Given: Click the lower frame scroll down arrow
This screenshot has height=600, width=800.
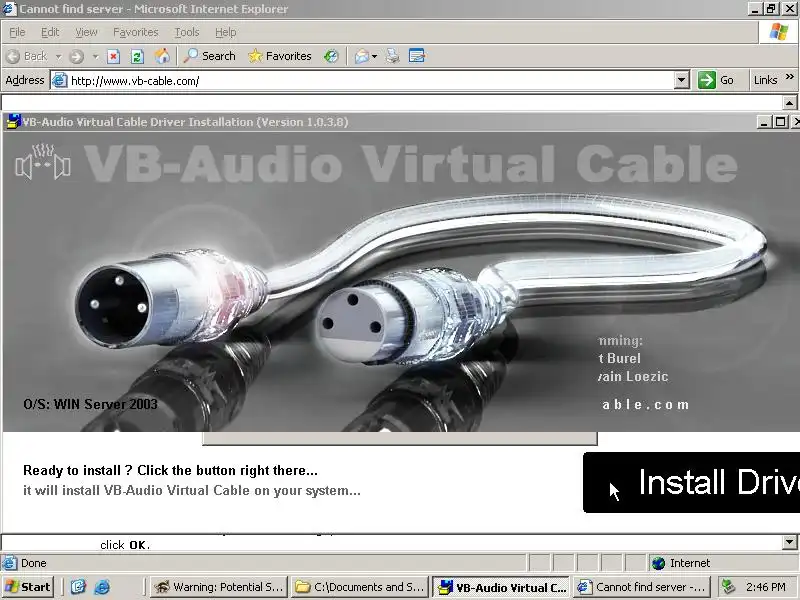Looking at the screenshot, I should 790,542.
